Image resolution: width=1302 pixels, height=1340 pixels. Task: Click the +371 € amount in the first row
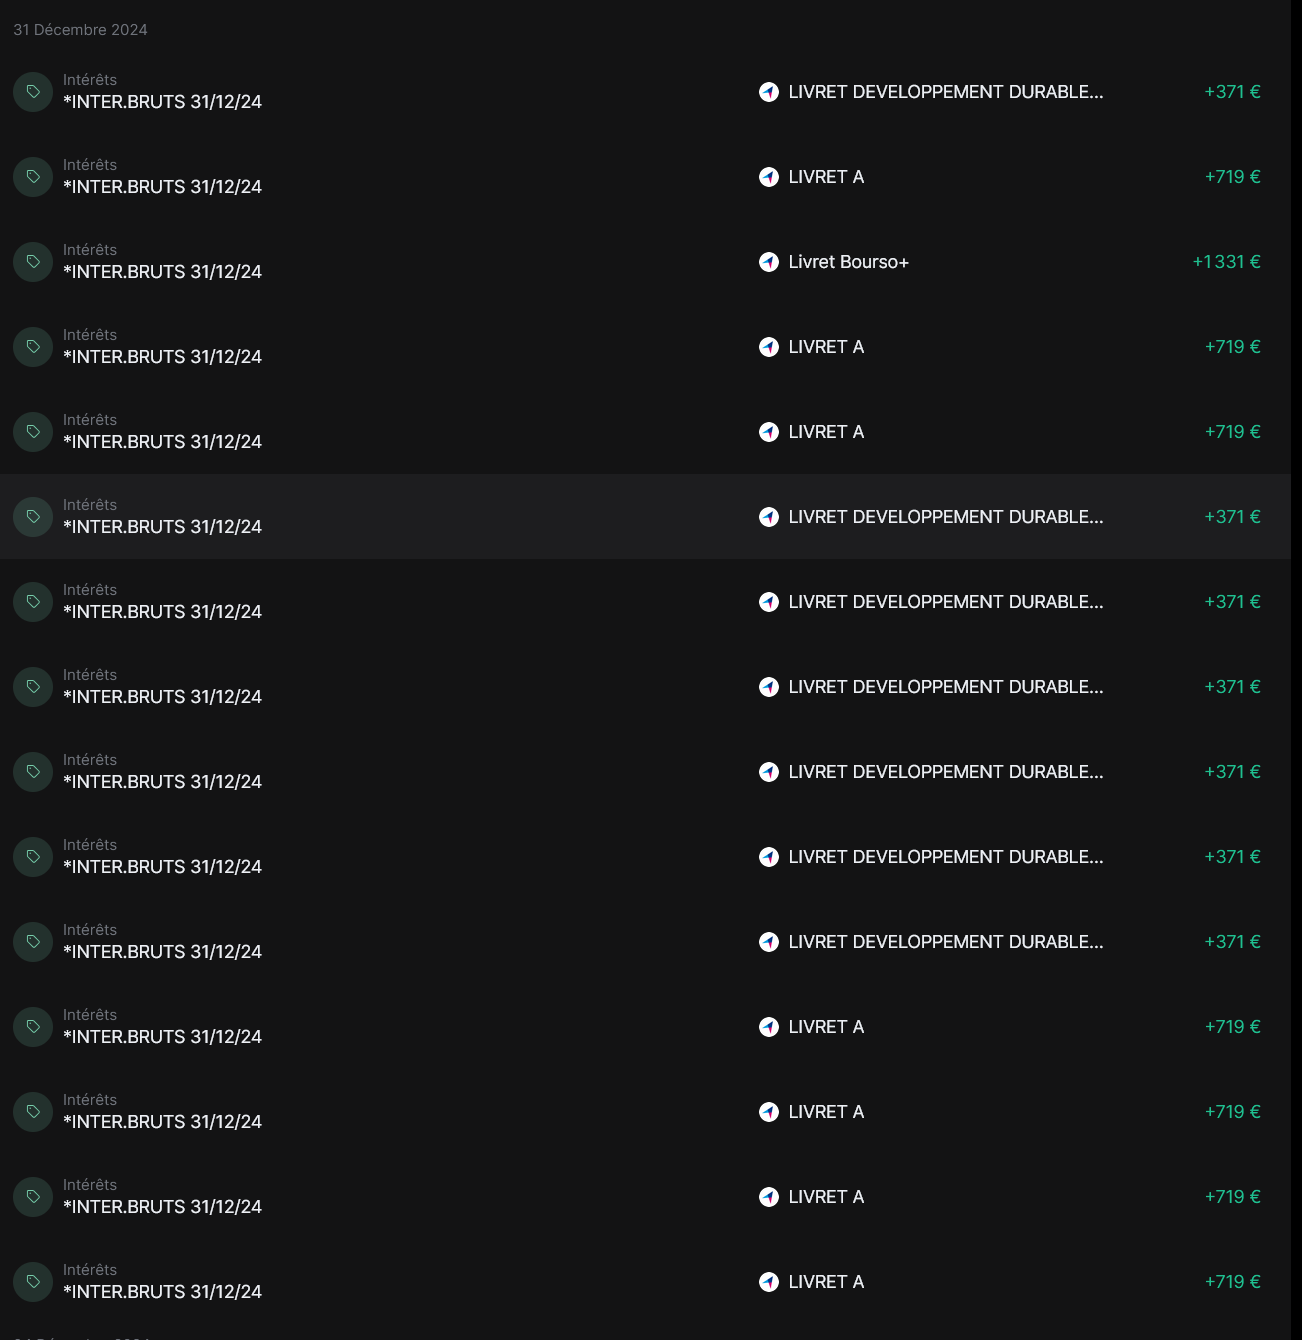1232,92
